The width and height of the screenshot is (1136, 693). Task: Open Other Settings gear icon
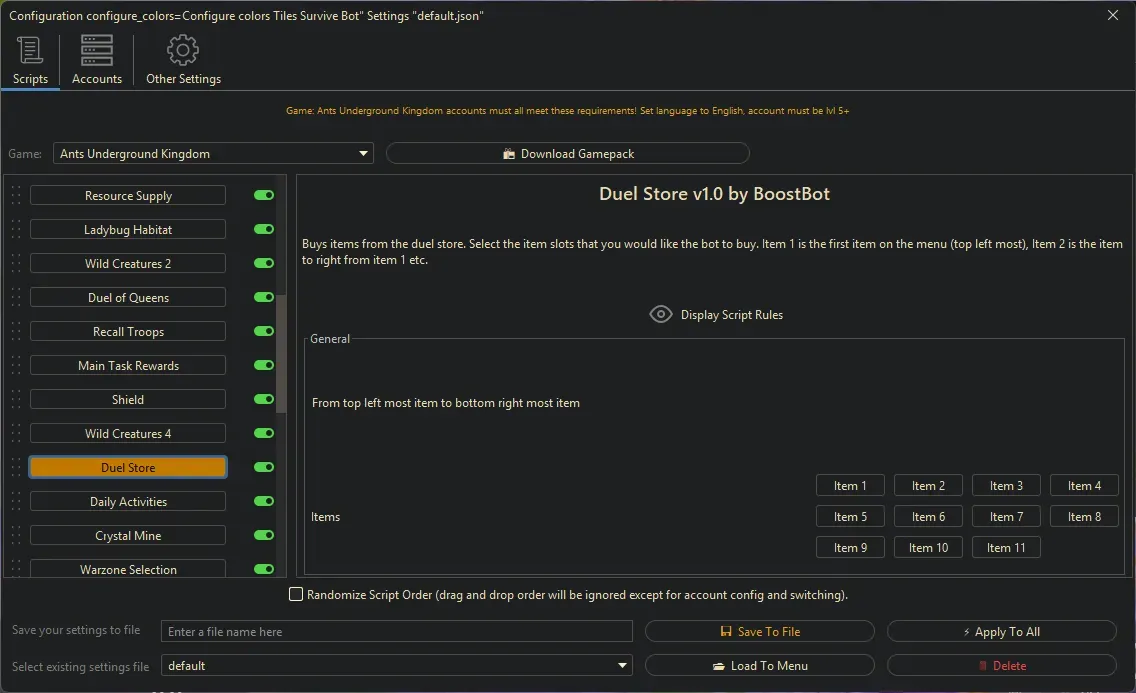tap(183, 50)
